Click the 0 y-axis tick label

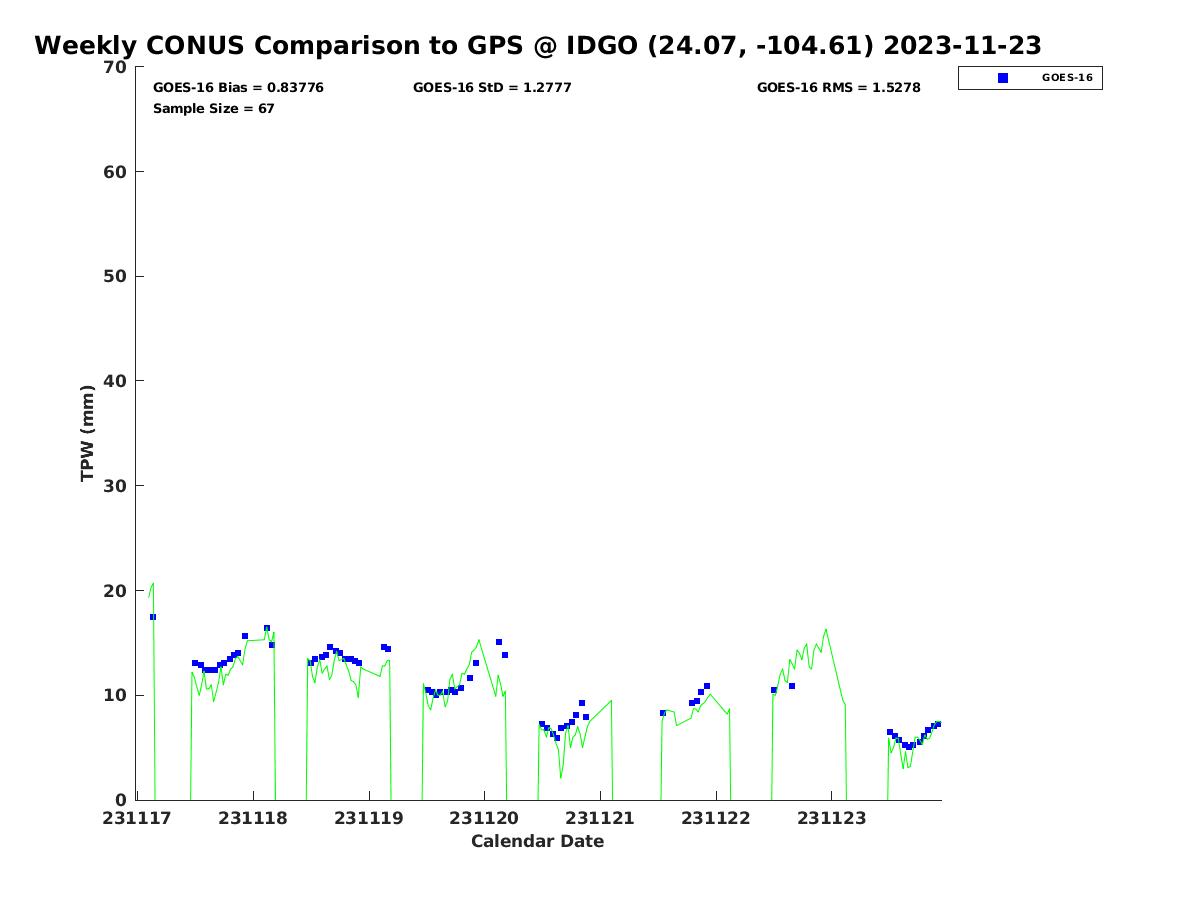coord(122,800)
